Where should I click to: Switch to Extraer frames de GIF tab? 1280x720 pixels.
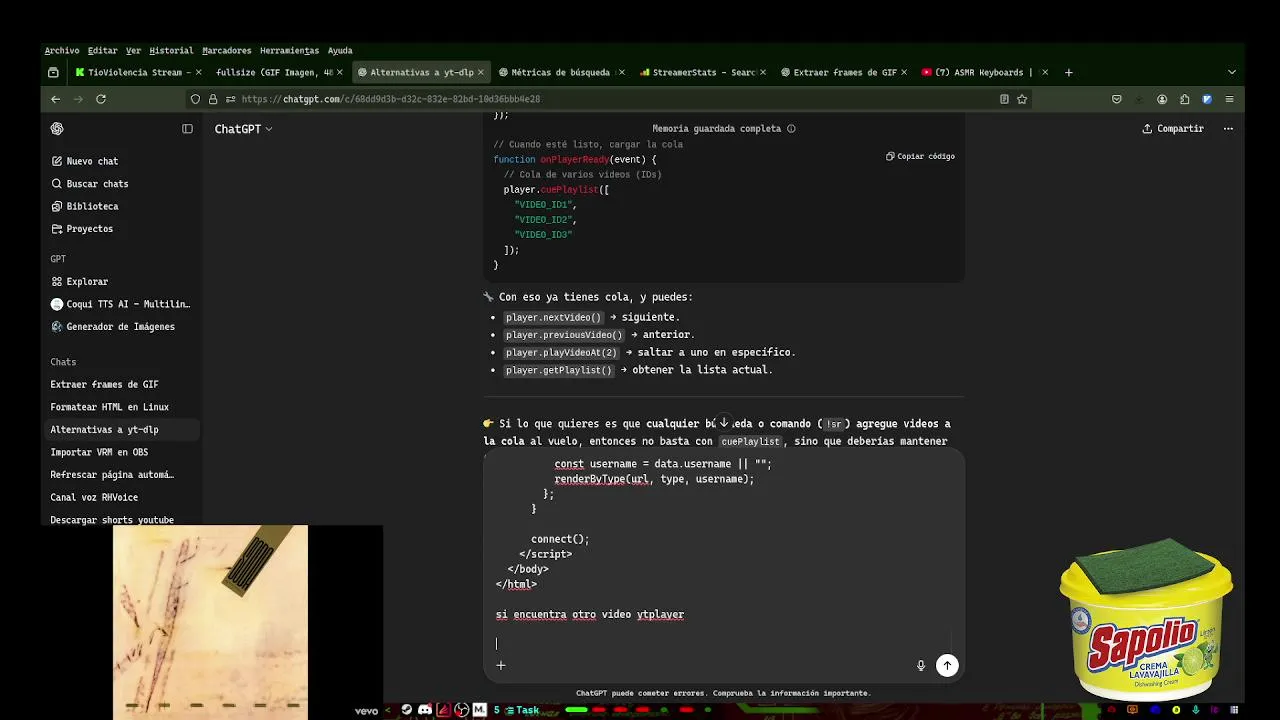(x=843, y=72)
